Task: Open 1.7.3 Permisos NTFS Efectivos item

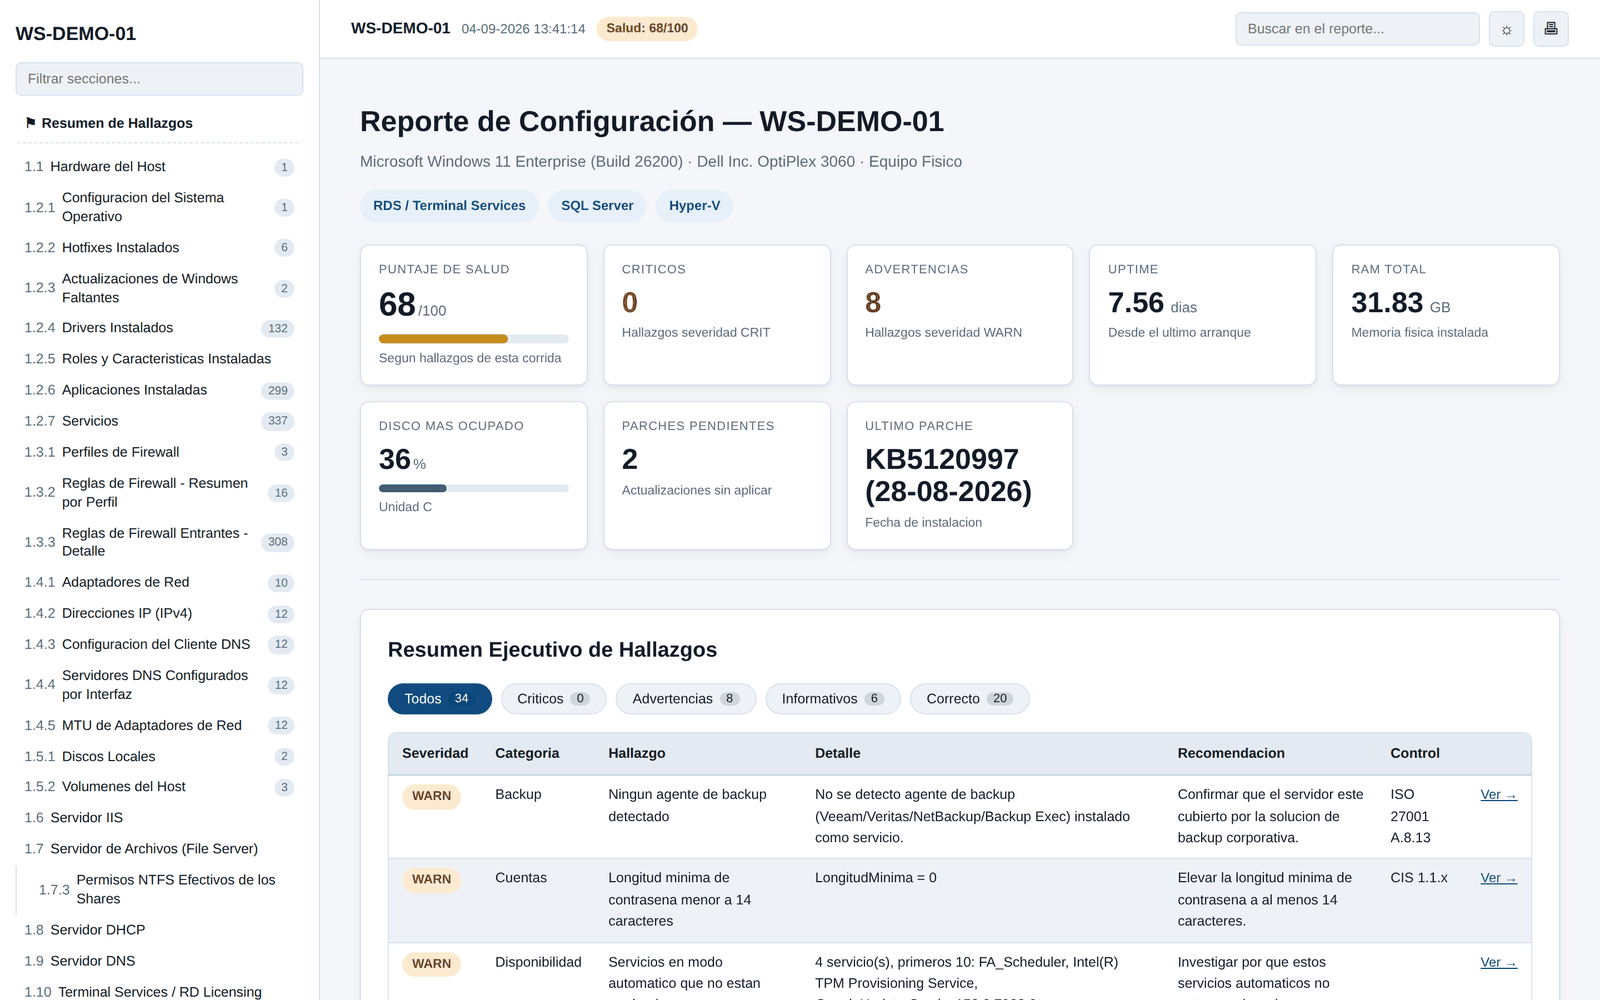Action: pos(159,889)
